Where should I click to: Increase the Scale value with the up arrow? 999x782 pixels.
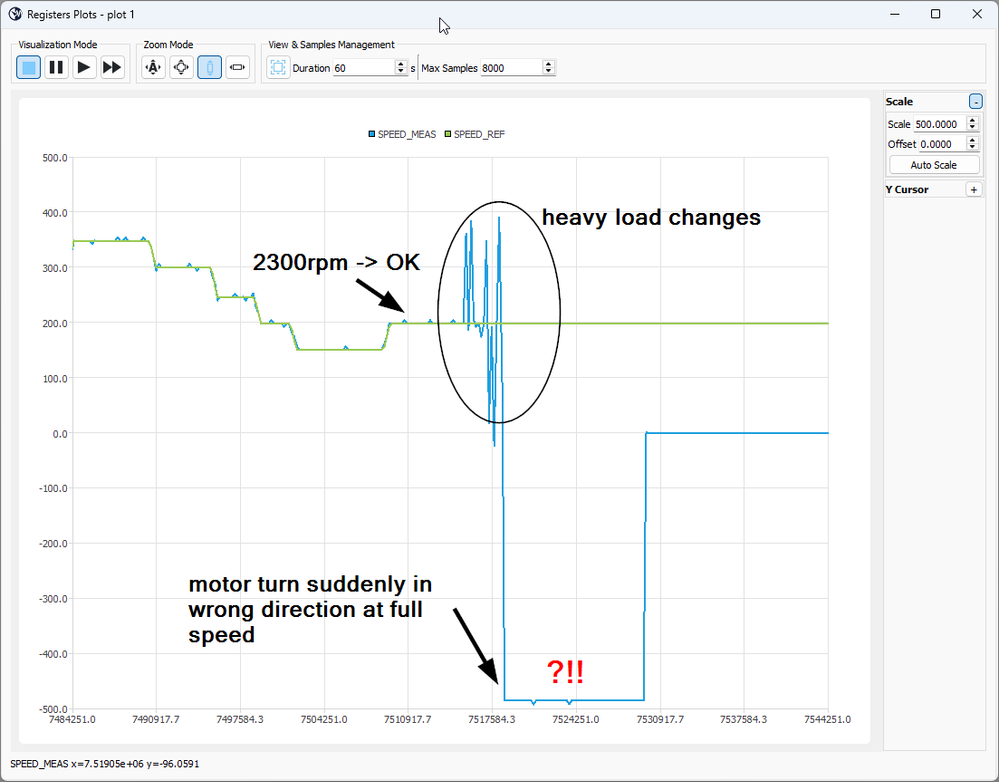972,120
